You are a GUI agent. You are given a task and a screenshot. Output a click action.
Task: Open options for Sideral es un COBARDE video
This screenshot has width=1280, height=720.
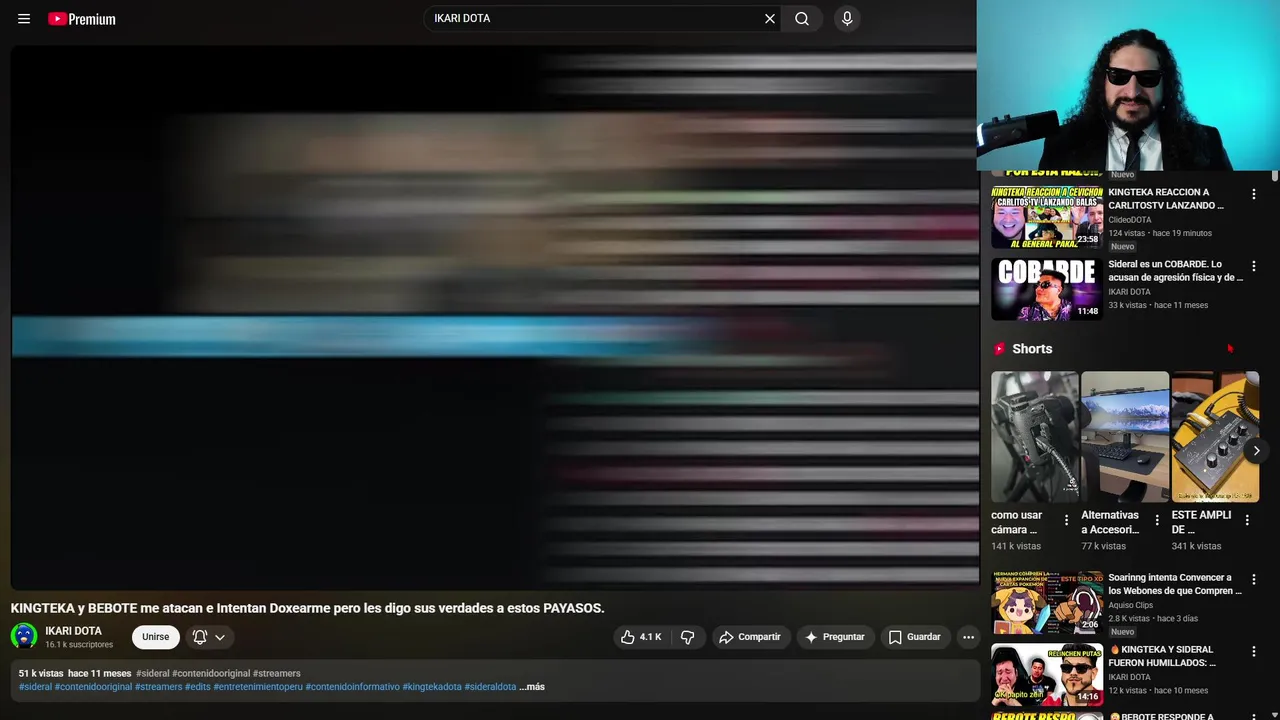1254,266
